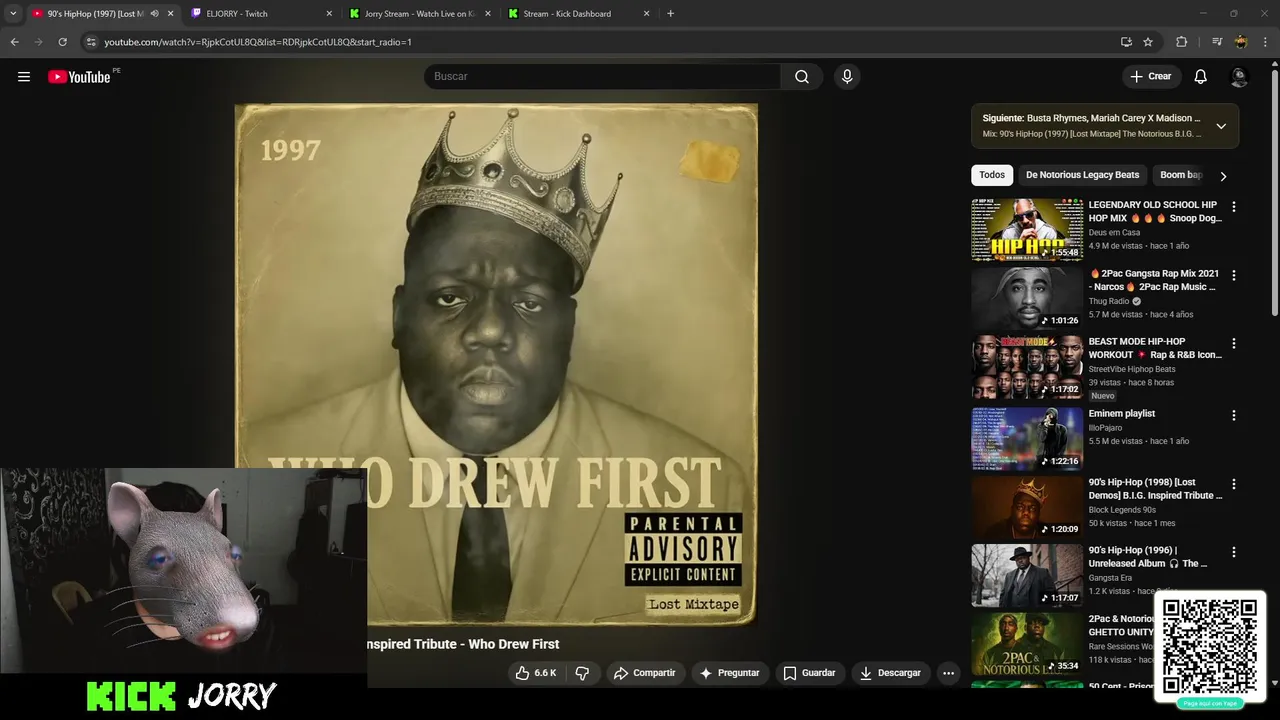This screenshot has width=1280, height=720.
Task: Open the tab search dropdown
Action: coord(13,14)
